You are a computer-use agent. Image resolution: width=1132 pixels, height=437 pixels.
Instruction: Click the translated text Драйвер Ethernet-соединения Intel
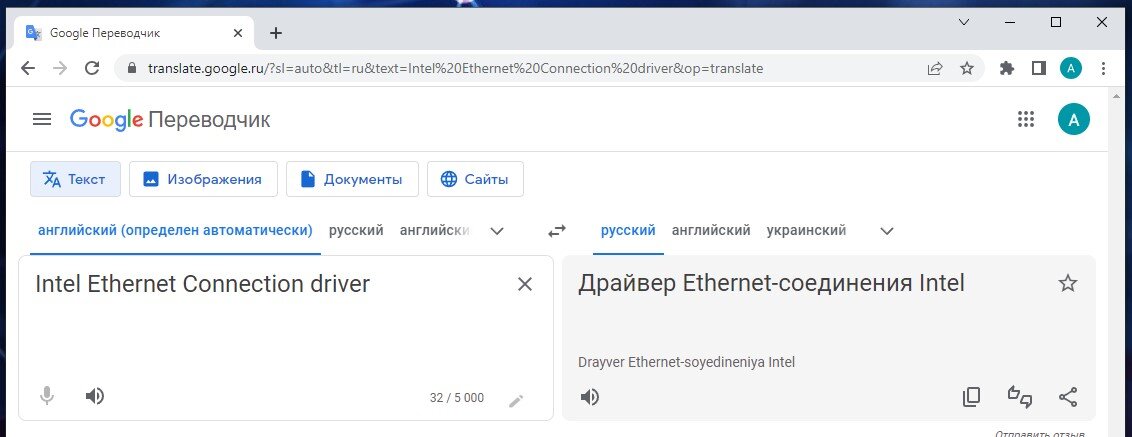(x=771, y=283)
